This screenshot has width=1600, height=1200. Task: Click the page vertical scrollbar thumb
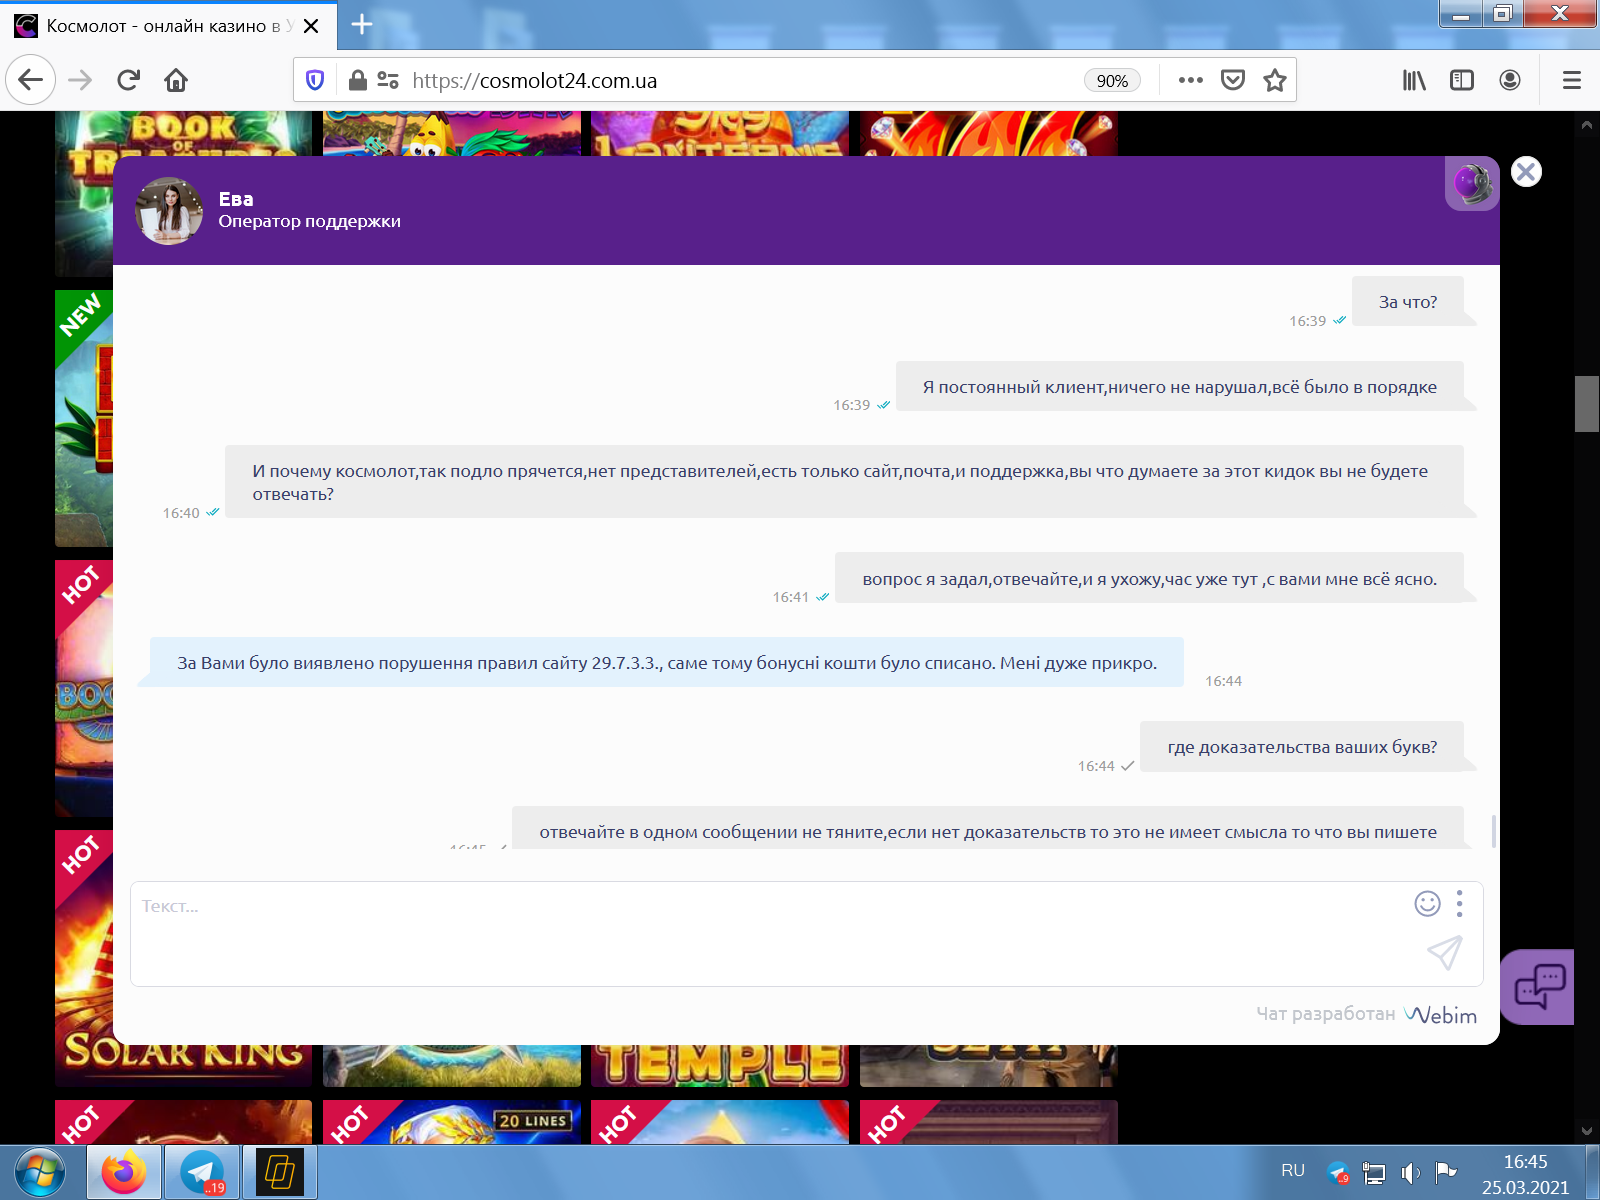point(1587,404)
